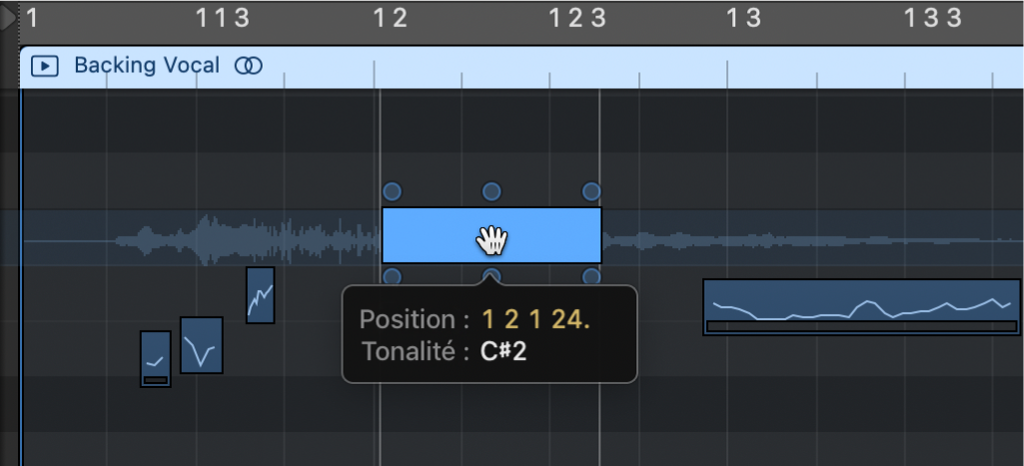Click ruler position 1 1 3
The image size is (1024, 466).
(222, 17)
